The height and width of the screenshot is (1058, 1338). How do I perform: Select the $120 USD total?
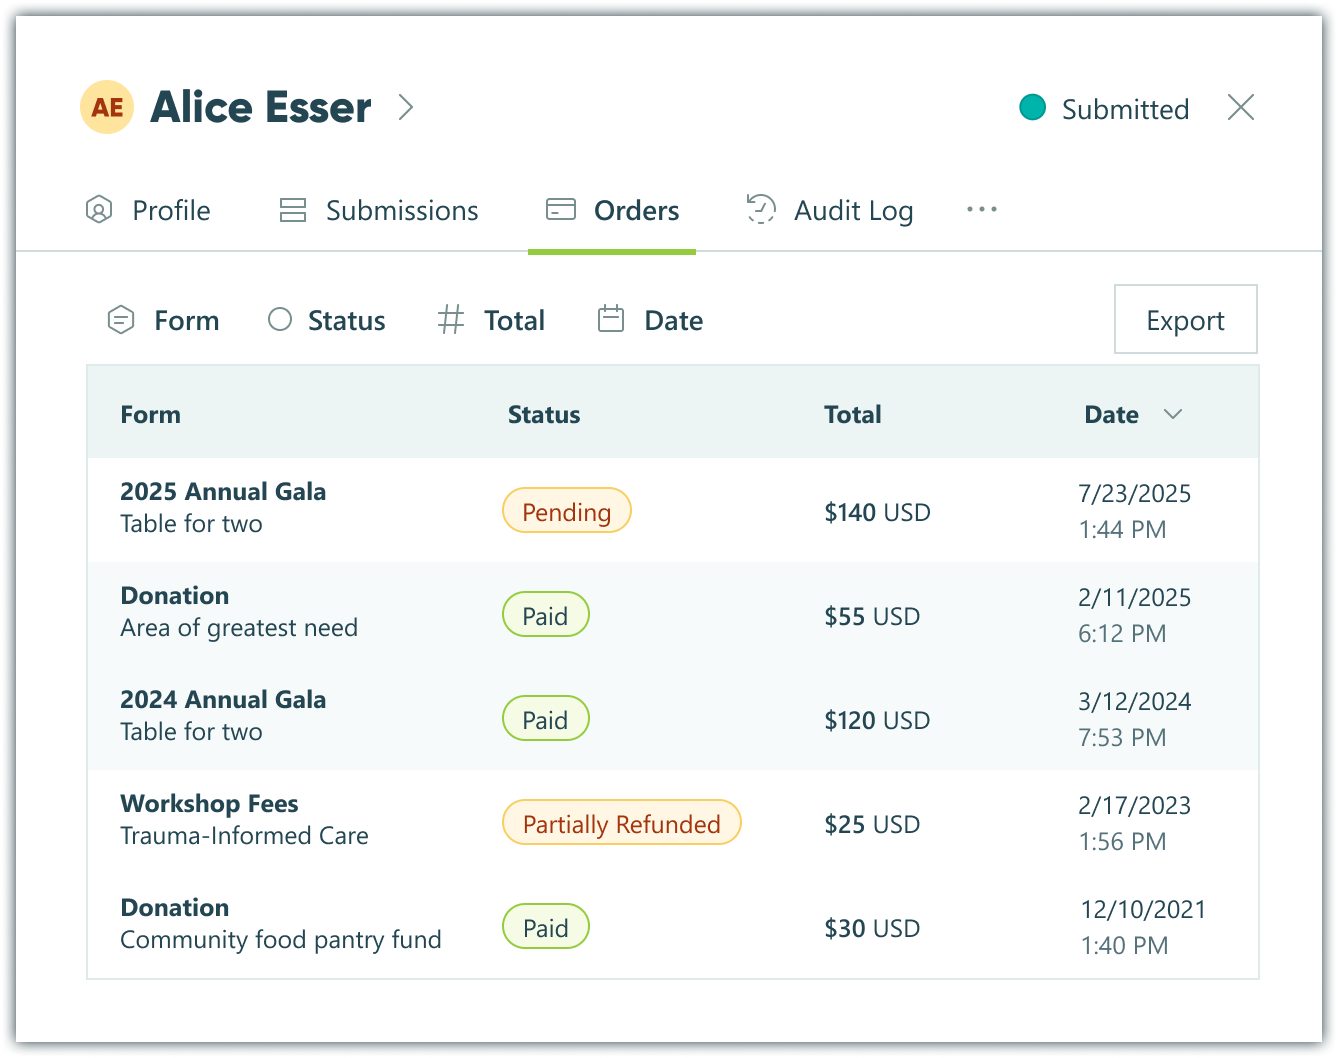click(877, 720)
